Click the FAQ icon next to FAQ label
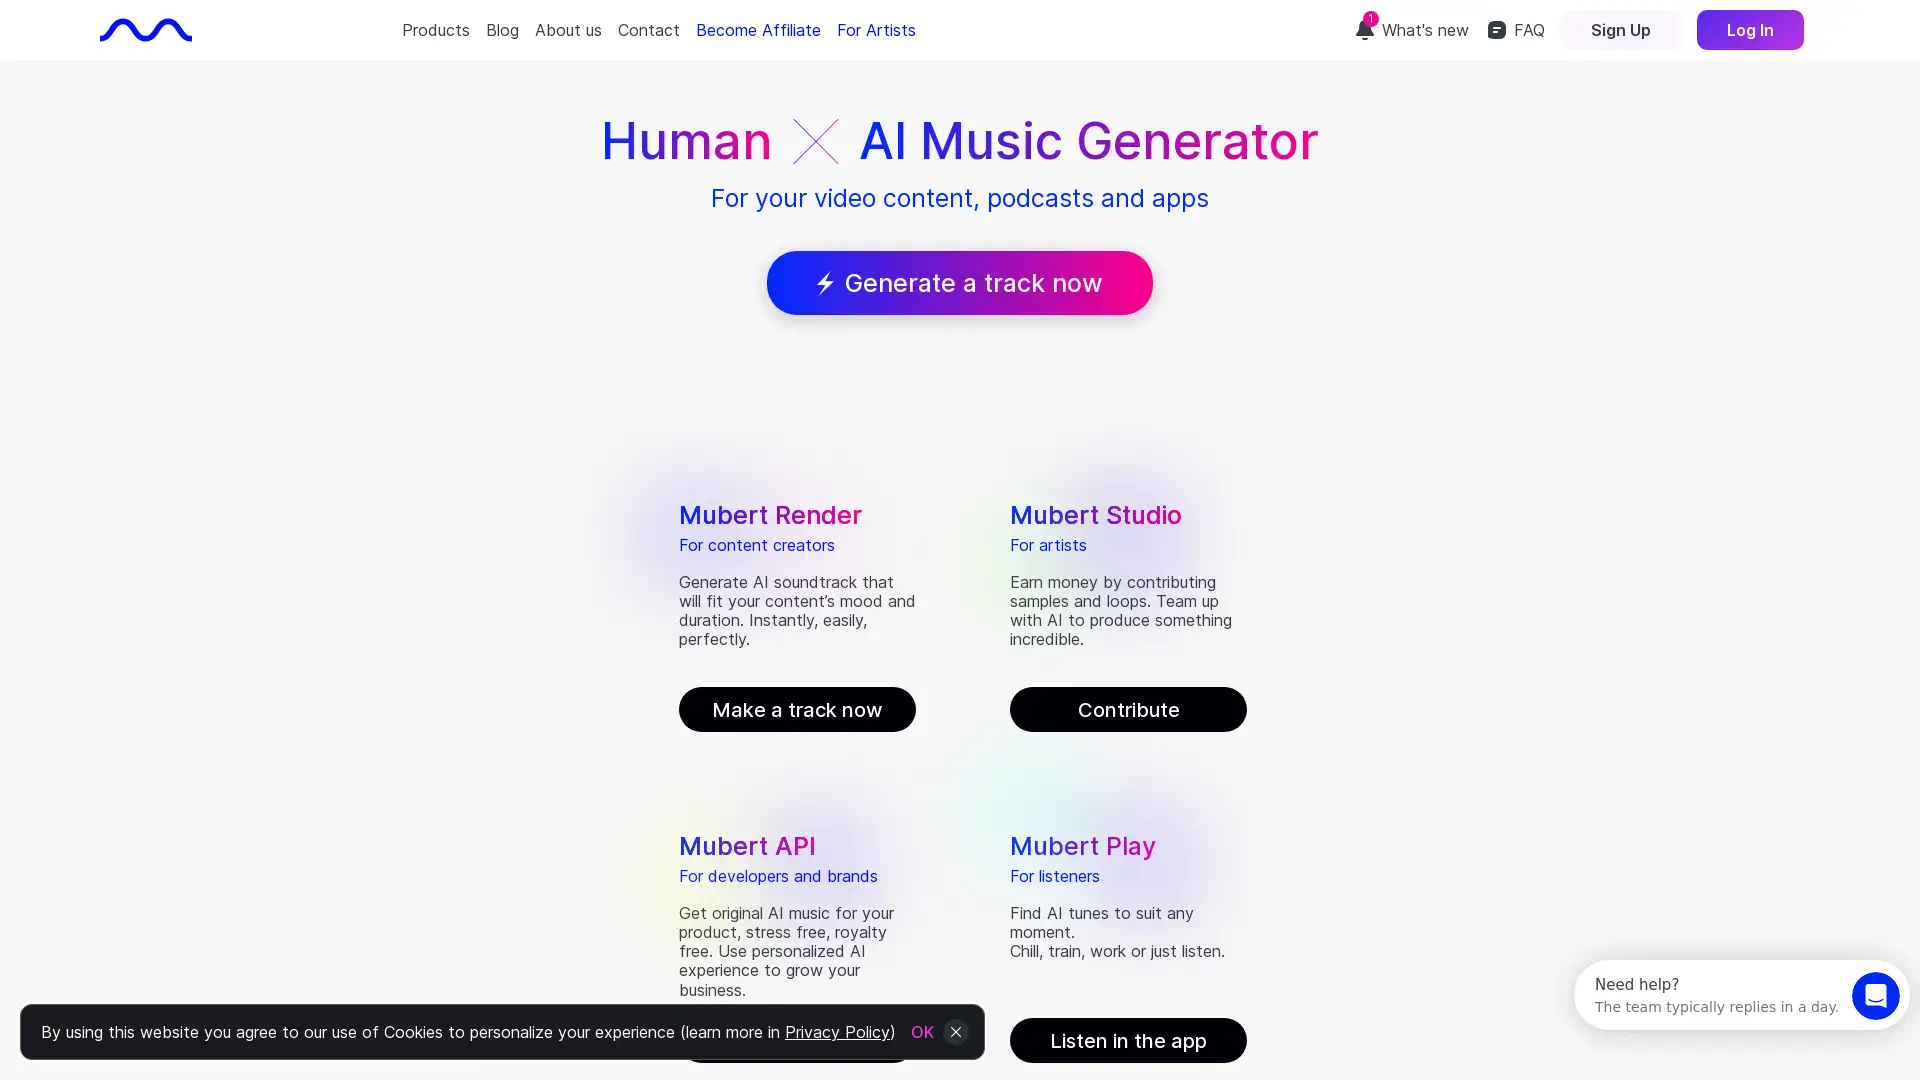Viewport: 1920px width, 1080px height. coord(1497,29)
